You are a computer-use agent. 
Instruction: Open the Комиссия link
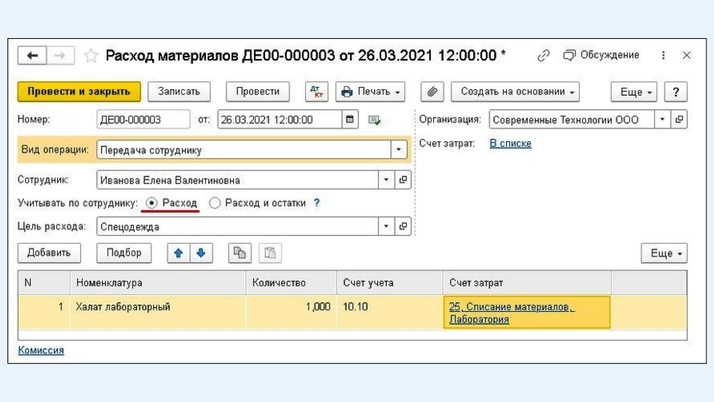[41, 350]
